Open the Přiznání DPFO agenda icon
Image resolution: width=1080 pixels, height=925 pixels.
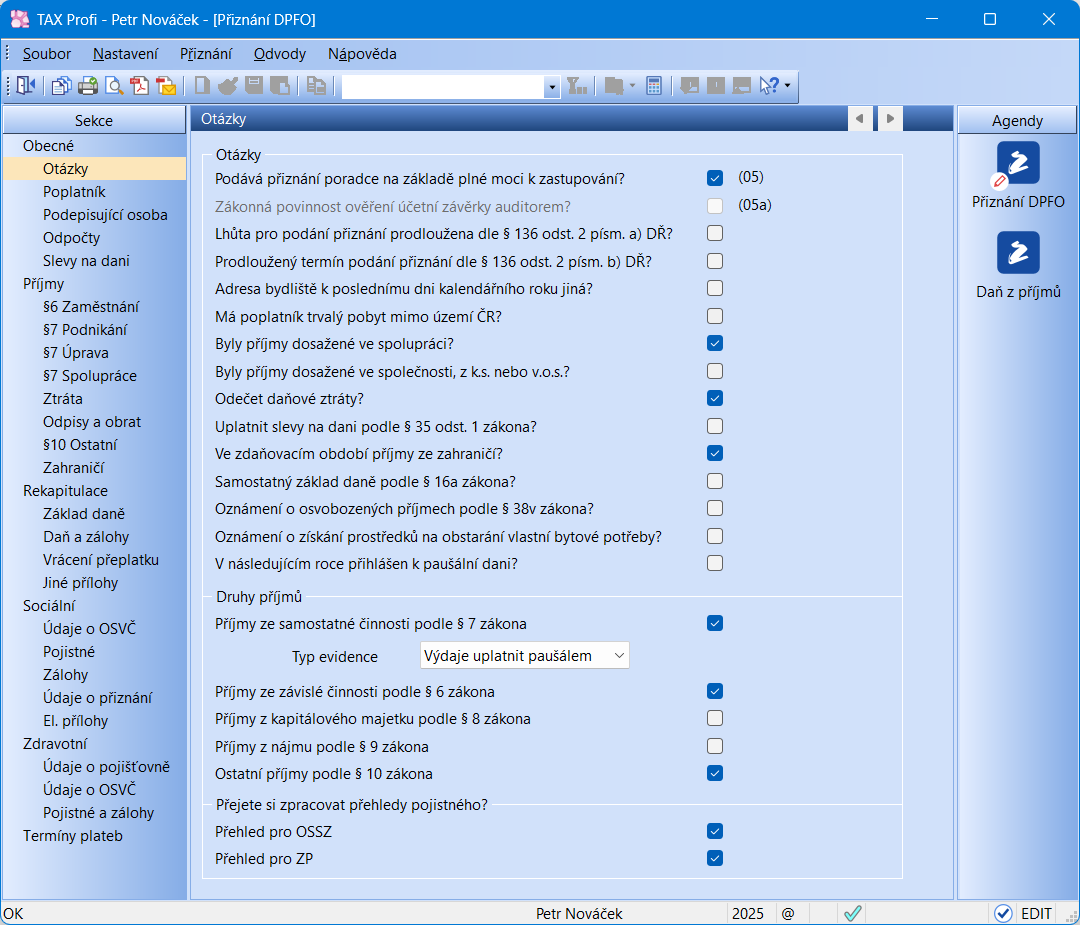1018,163
